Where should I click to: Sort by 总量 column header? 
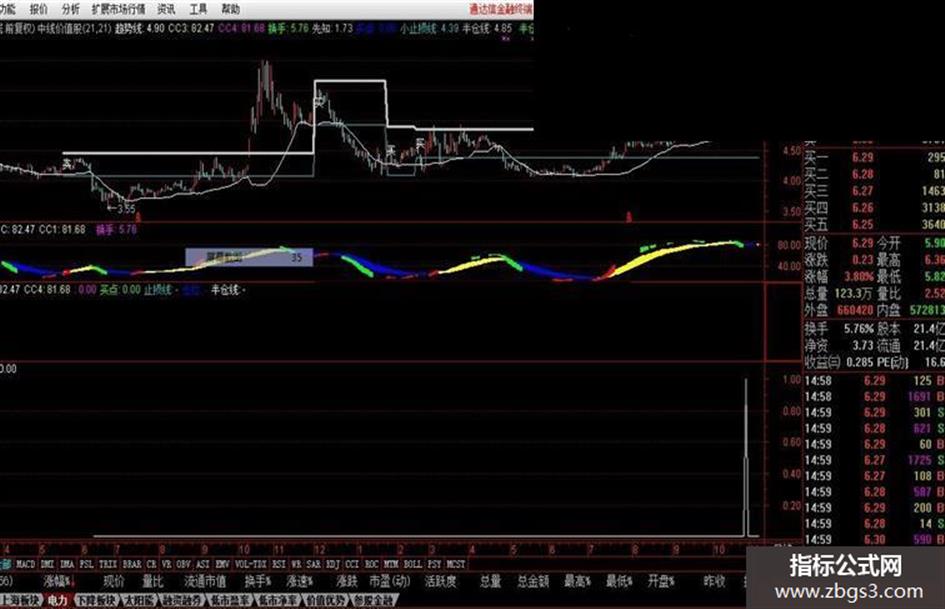(491, 582)
